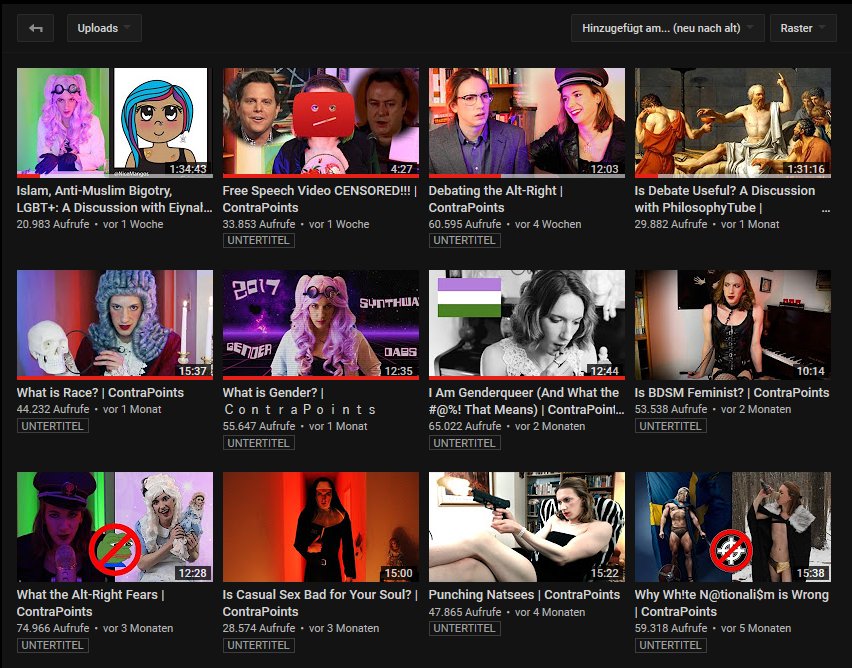This screenshot has height=668, width=852.
Task: Open the Uploads dropdown
Action: [x=104, y=28]
